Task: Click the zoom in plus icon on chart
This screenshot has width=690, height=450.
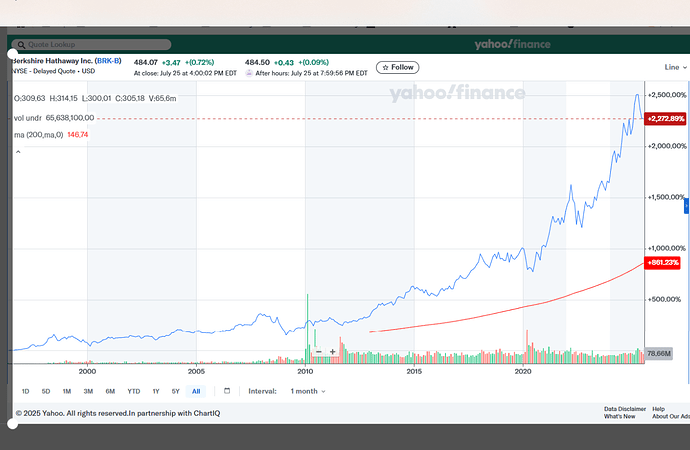Action: click(333, 352)
